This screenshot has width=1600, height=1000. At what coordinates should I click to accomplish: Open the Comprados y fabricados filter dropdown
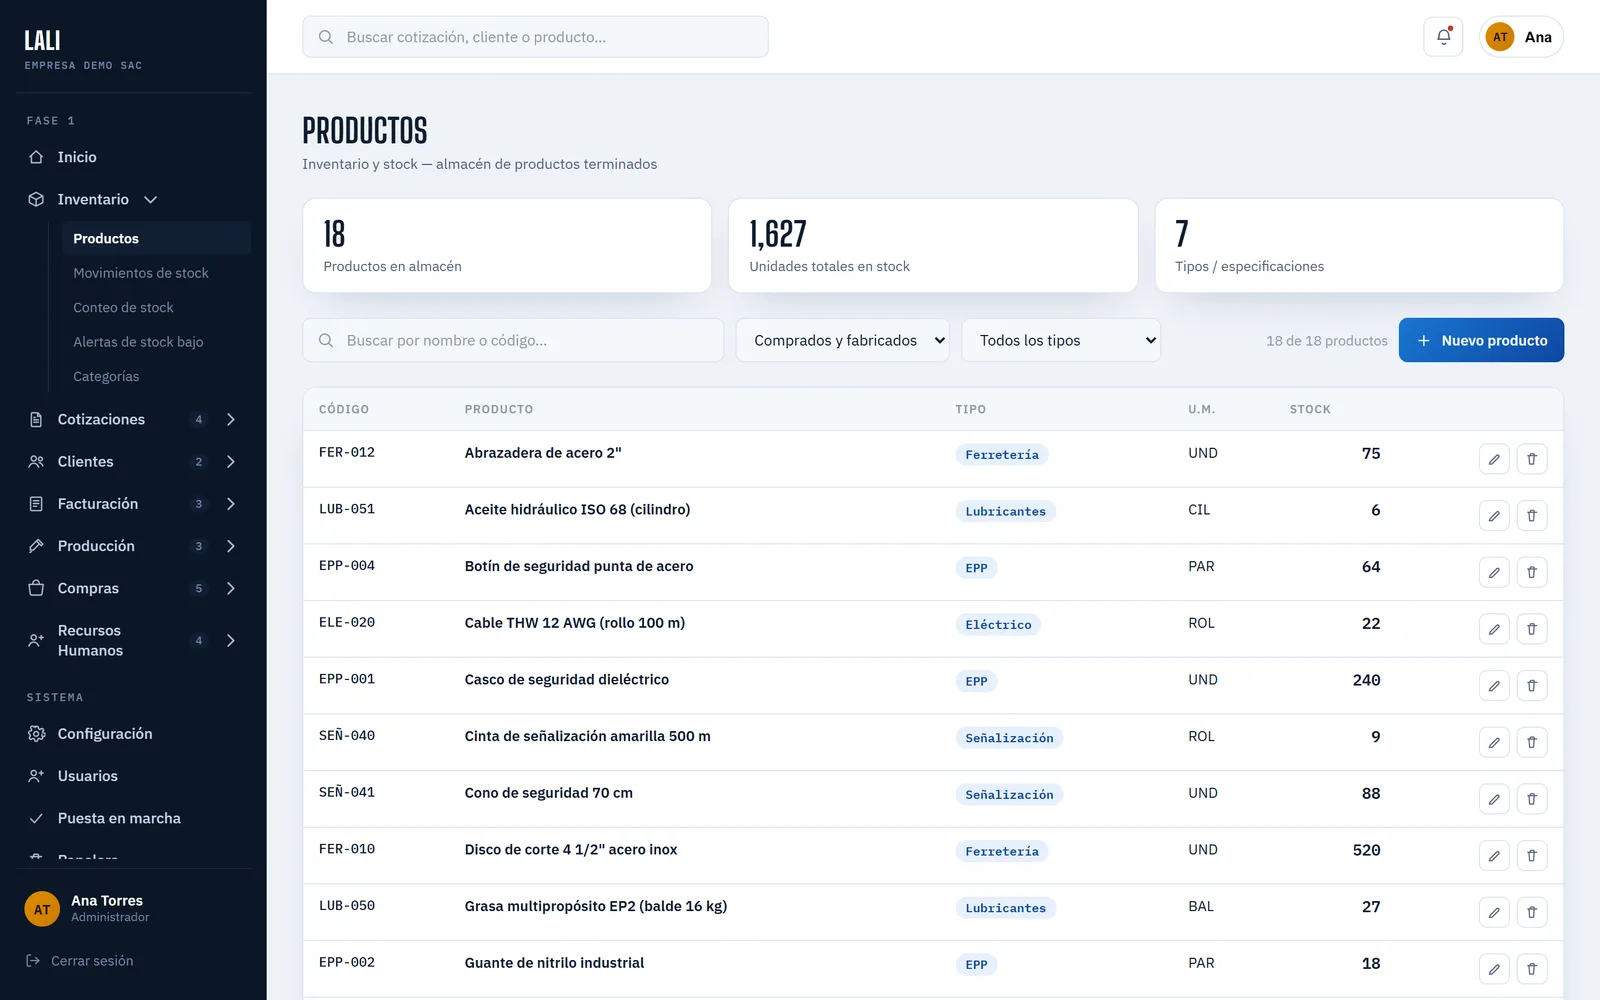(842, 340)
